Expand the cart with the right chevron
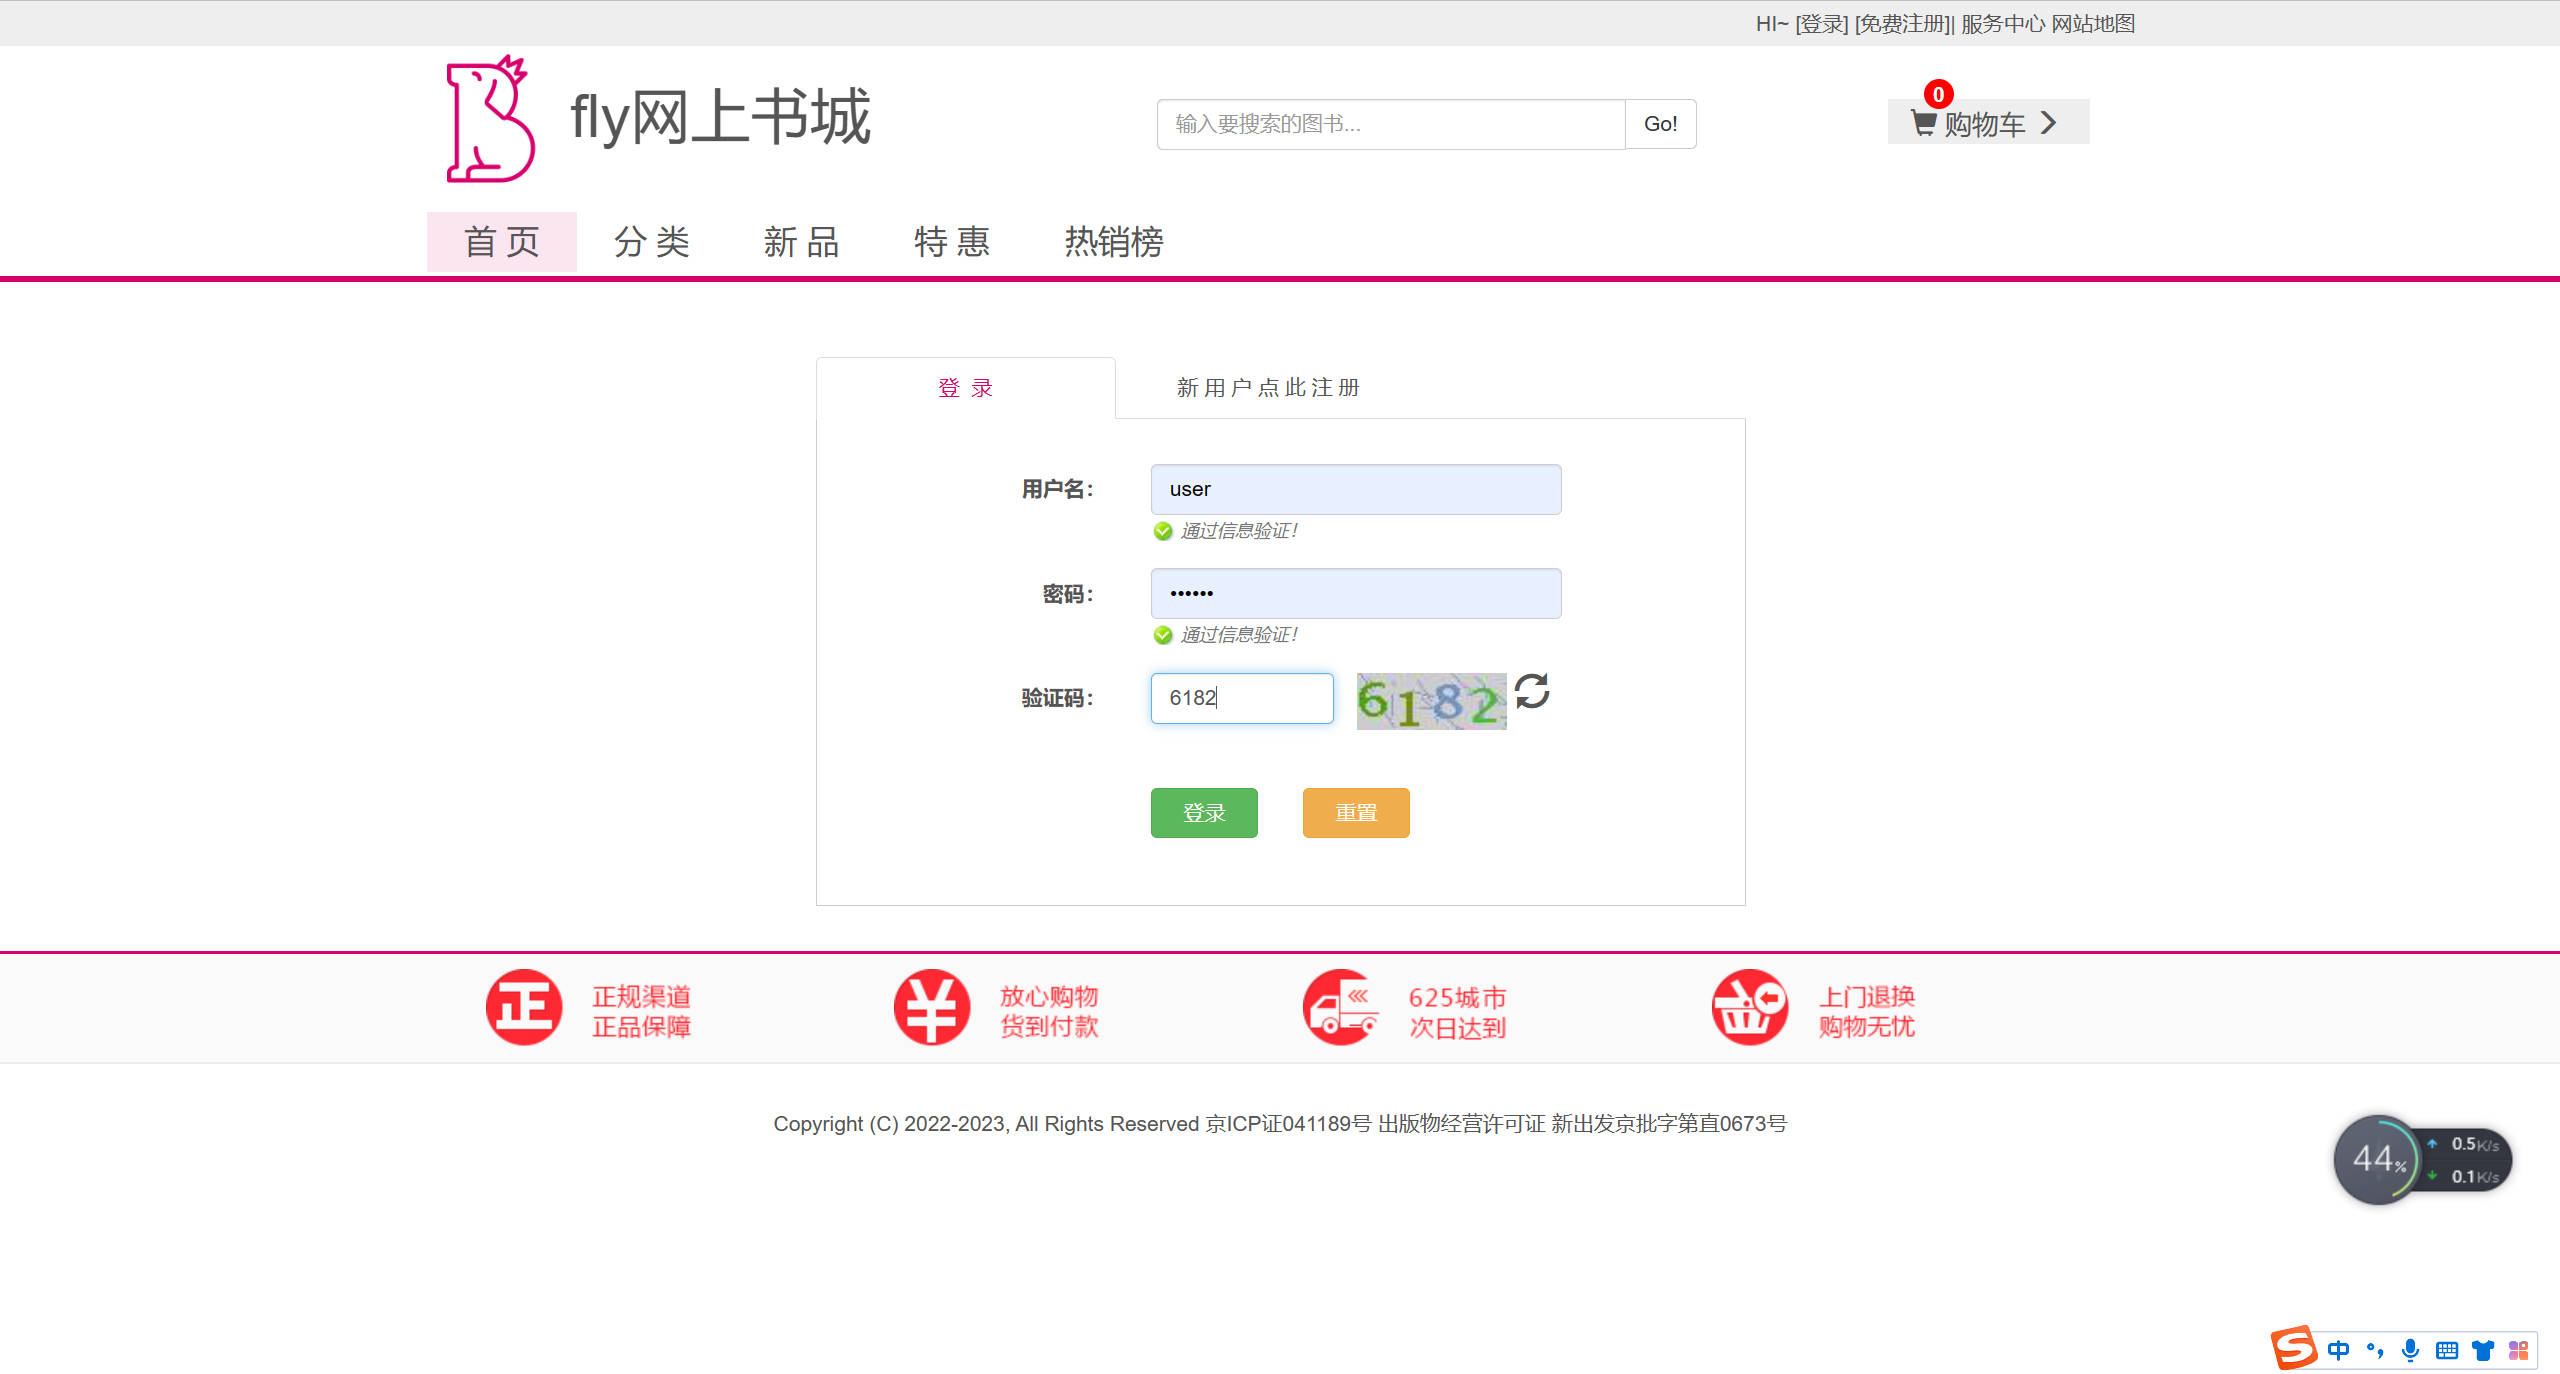Viewport: 2560px width, 1374px height. (2048, 122)
